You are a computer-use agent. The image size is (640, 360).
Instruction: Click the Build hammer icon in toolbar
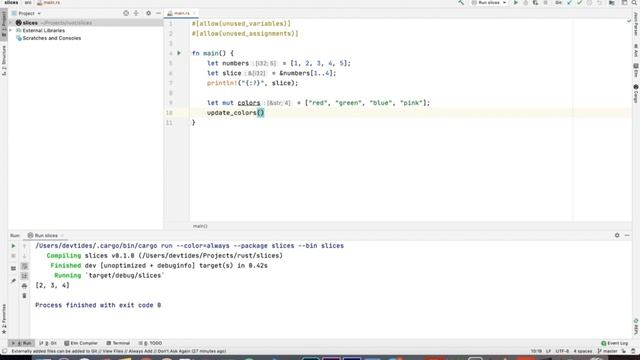[461, 2]
